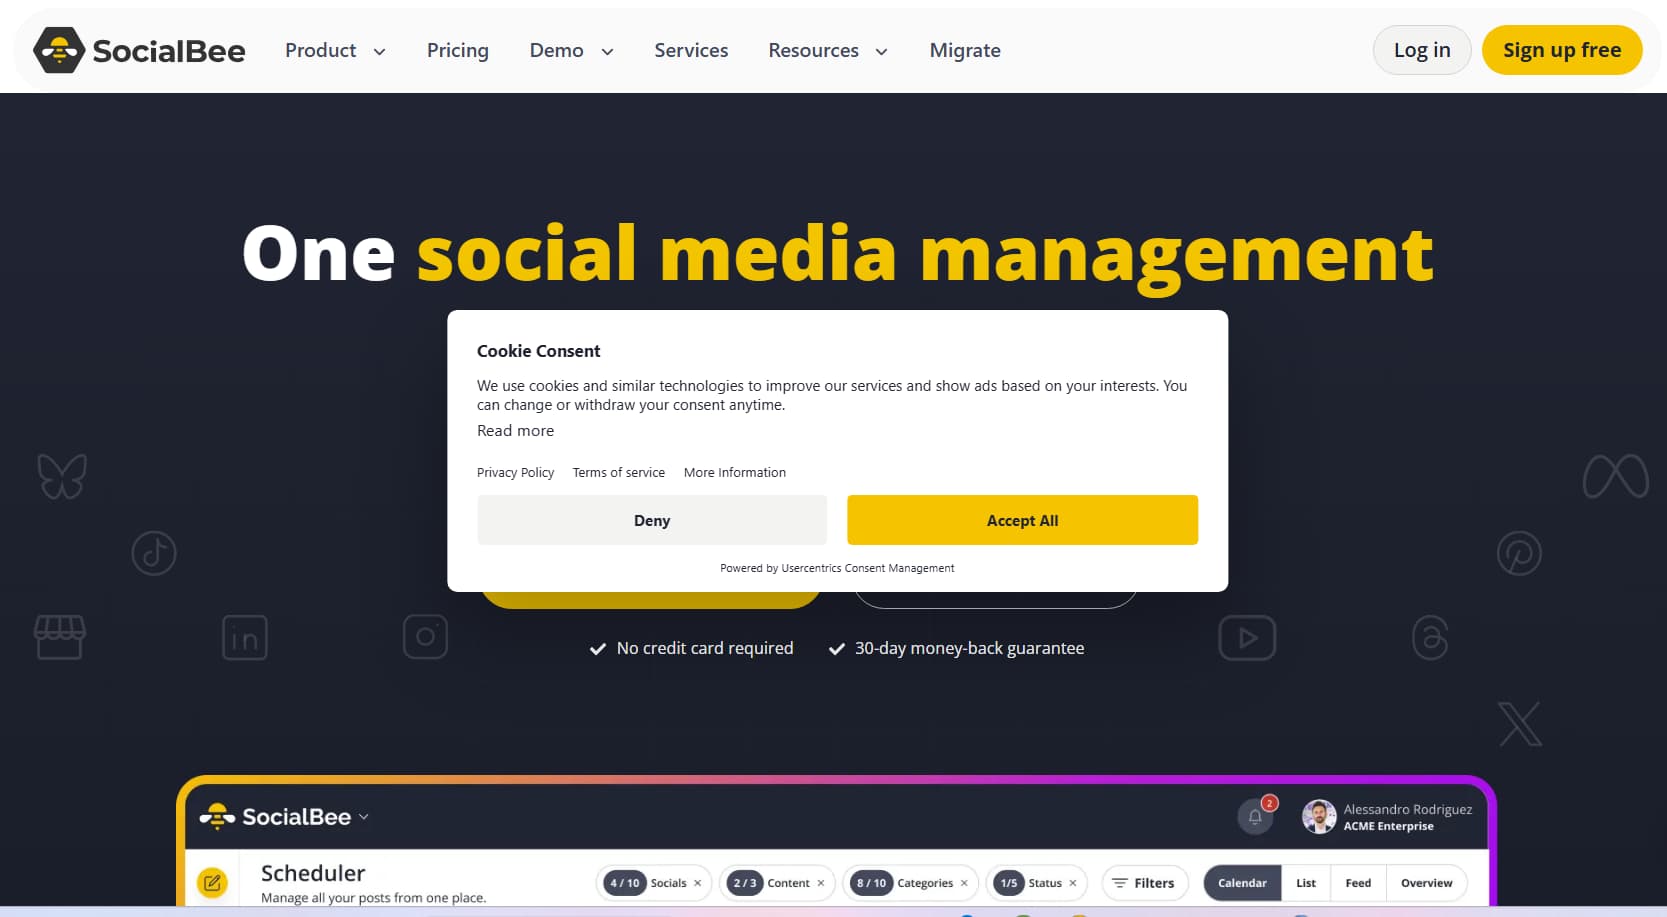Switch to Overview tab
1667x917 pixels.
pyautogui.click(x=1427, y=883)
